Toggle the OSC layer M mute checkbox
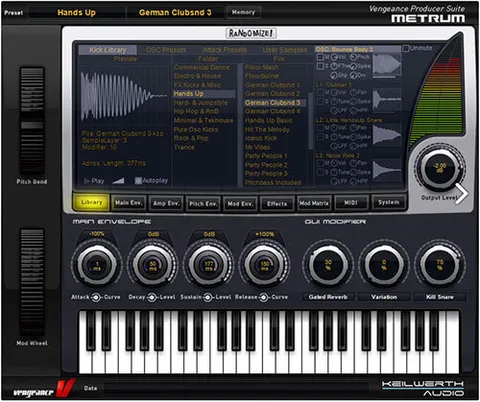The width and height of the screenshot is (480, 402). click(x=320, y=57)
